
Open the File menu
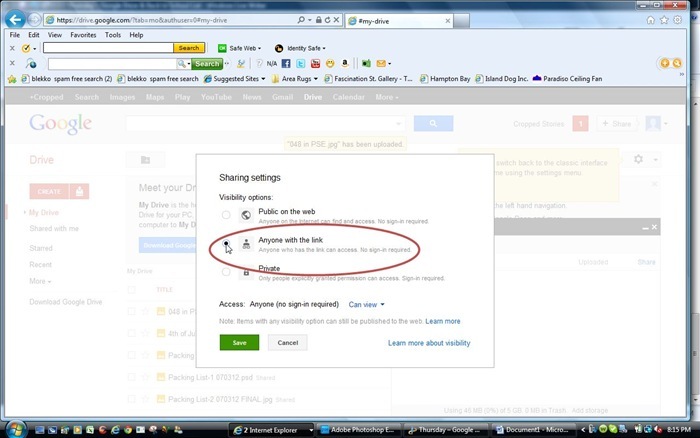15,35
